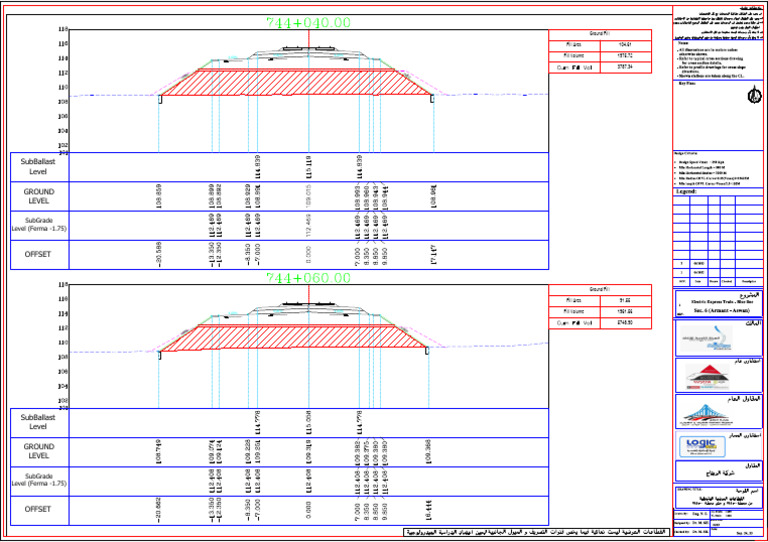Click the Fill Area value 104.61 in upper table

coord(625,45)
